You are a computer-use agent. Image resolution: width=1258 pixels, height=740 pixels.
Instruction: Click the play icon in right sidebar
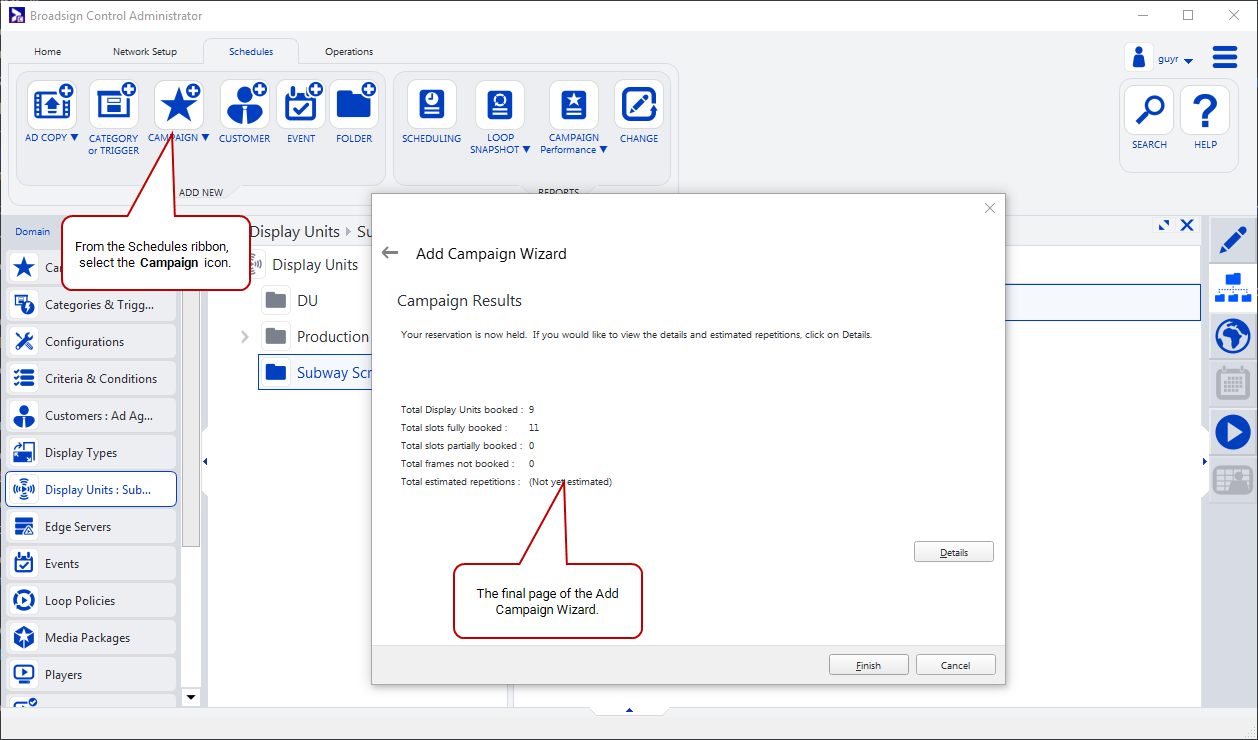click(1233, 432)
